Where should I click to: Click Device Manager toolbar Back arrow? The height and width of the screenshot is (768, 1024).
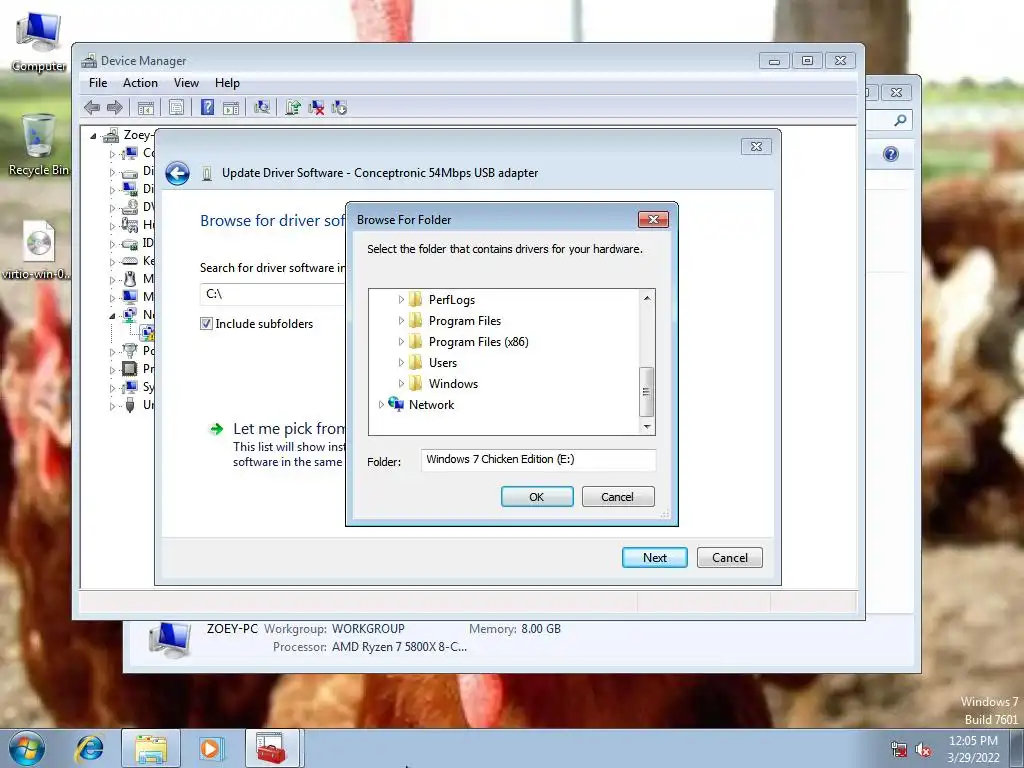coord(92,108)
